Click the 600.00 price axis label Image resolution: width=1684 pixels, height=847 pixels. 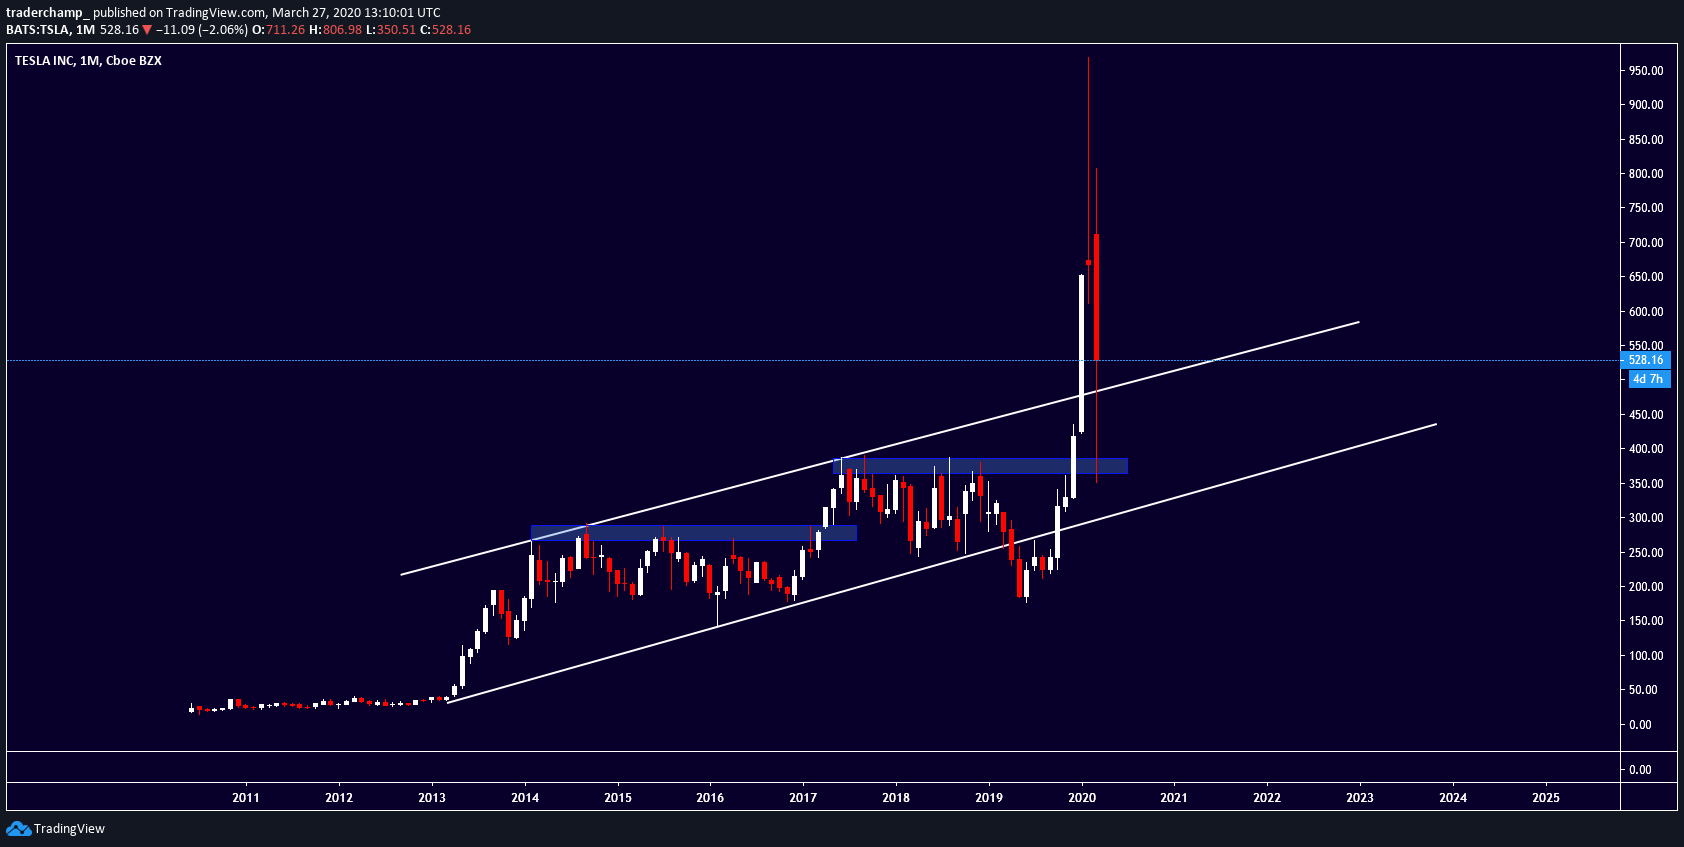[x=1646, y=312]
